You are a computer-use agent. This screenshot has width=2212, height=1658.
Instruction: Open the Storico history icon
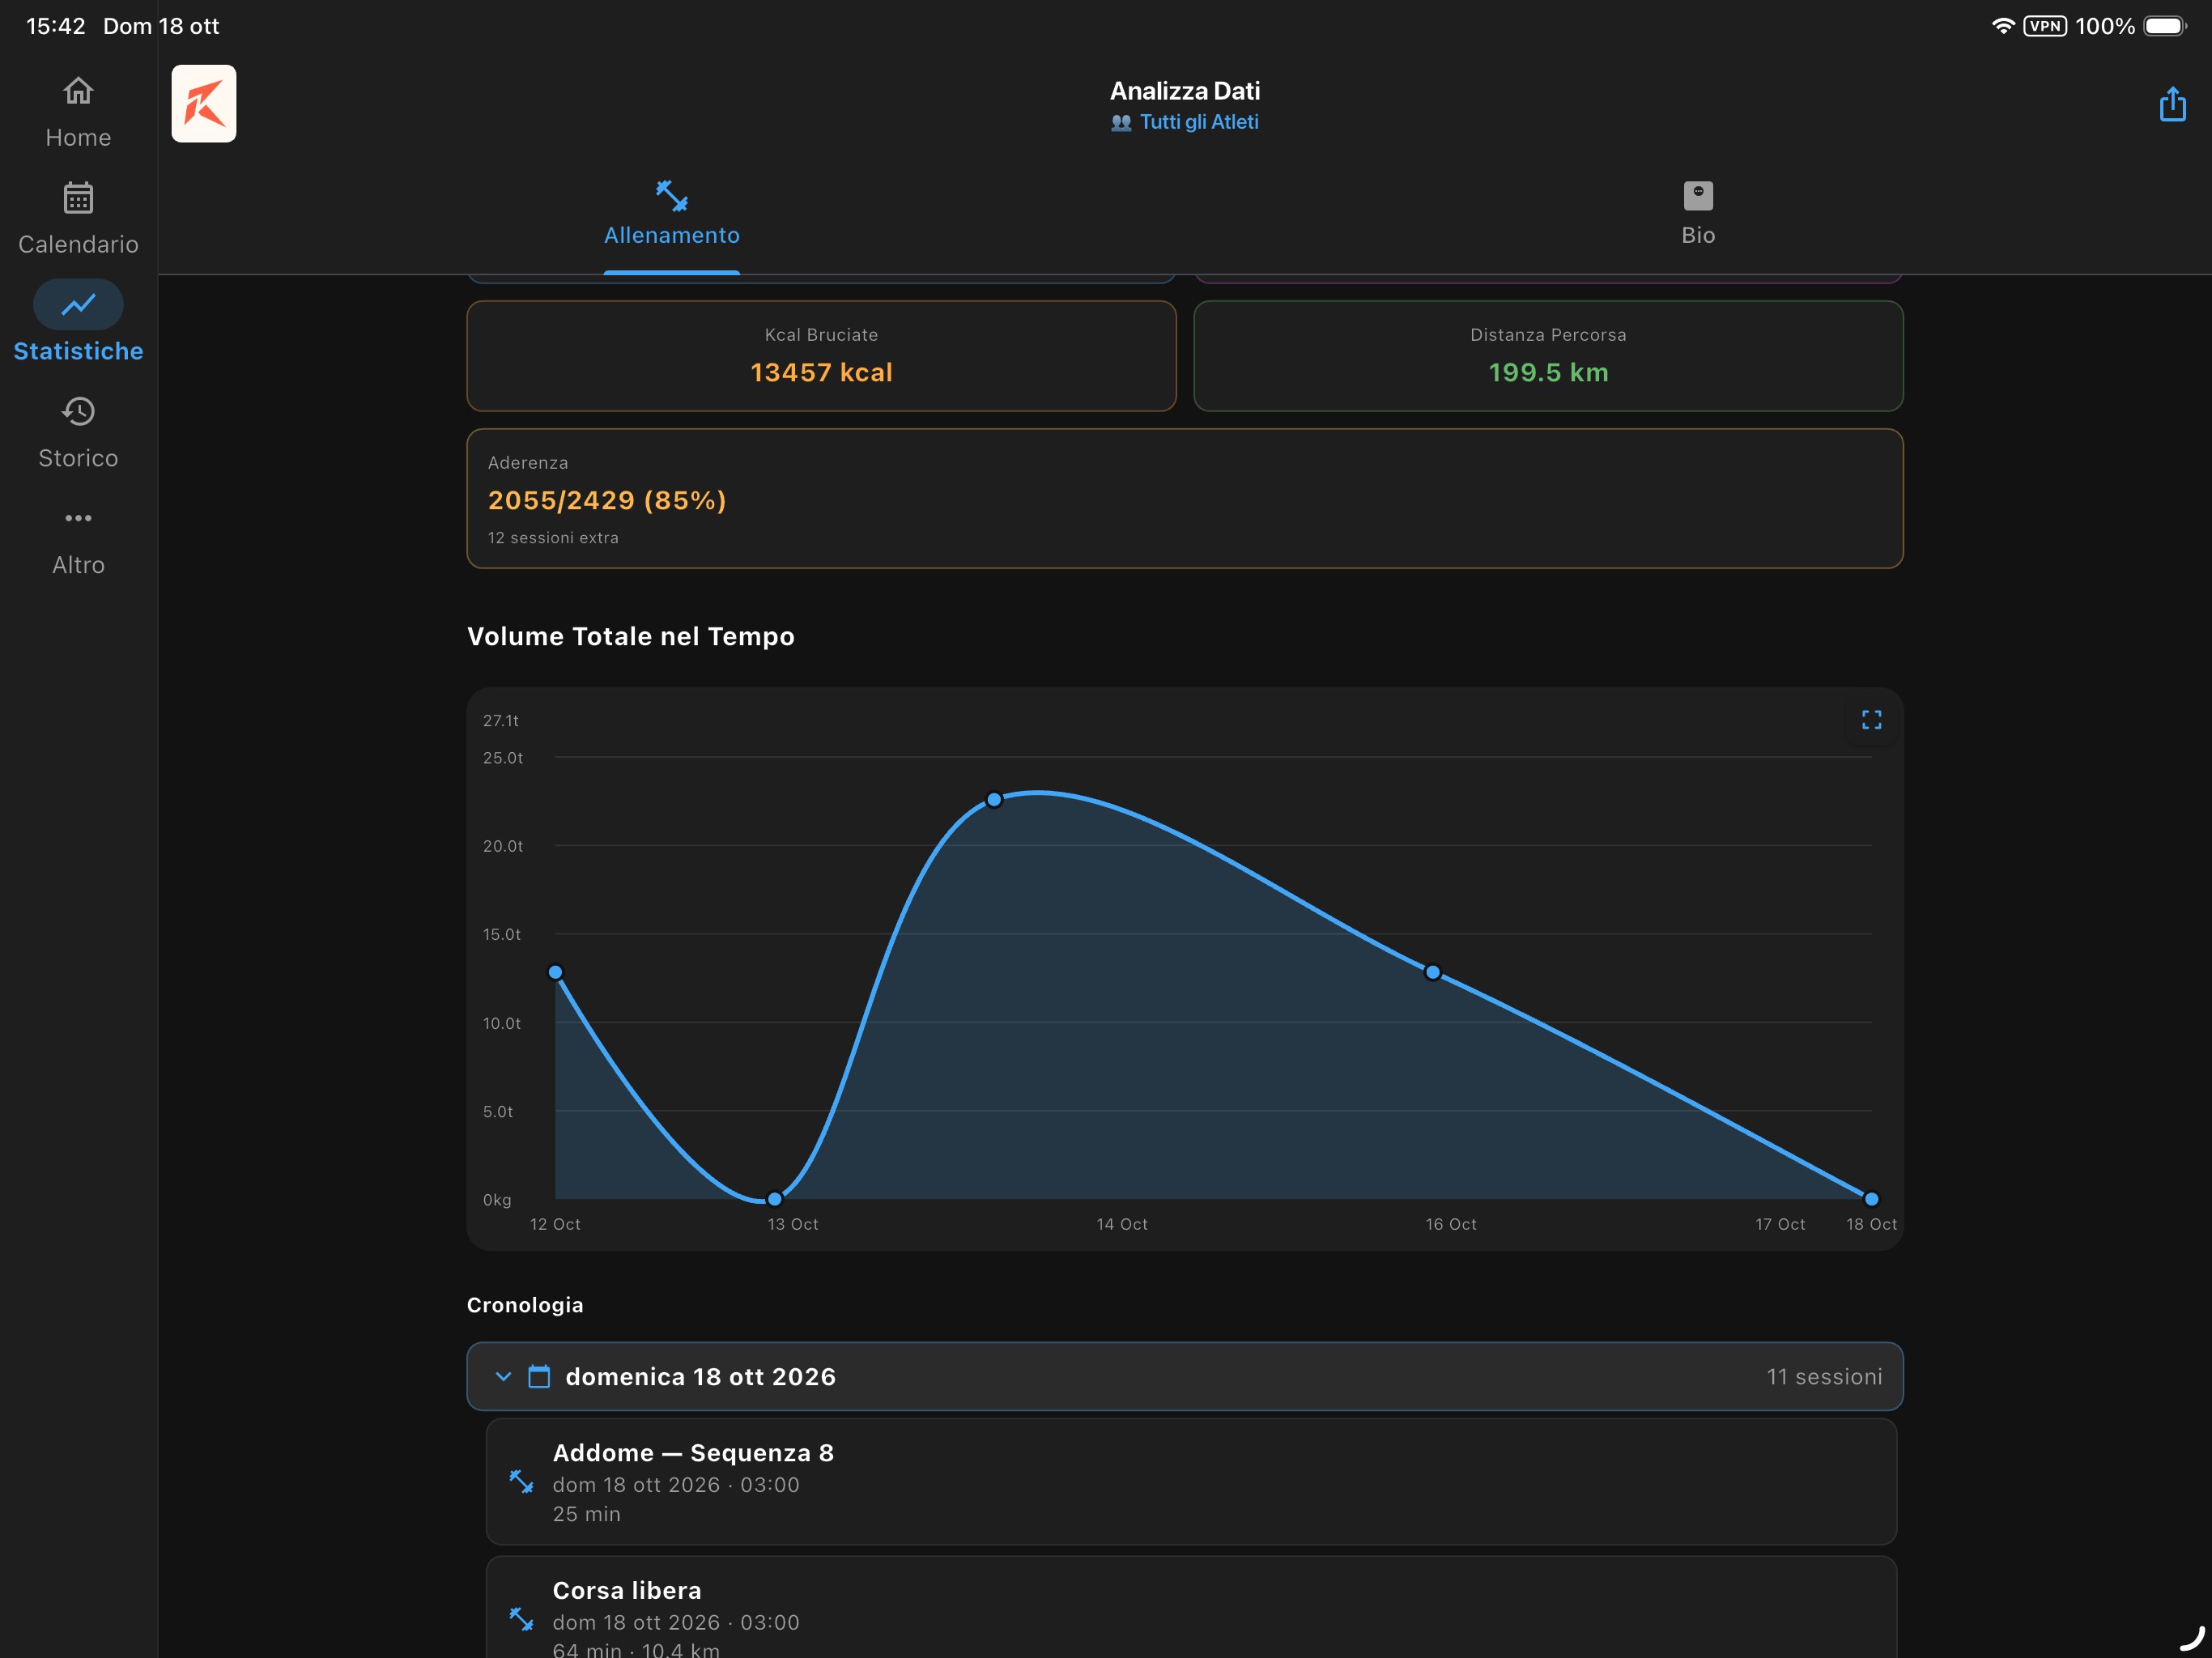[x=78, y=411]
